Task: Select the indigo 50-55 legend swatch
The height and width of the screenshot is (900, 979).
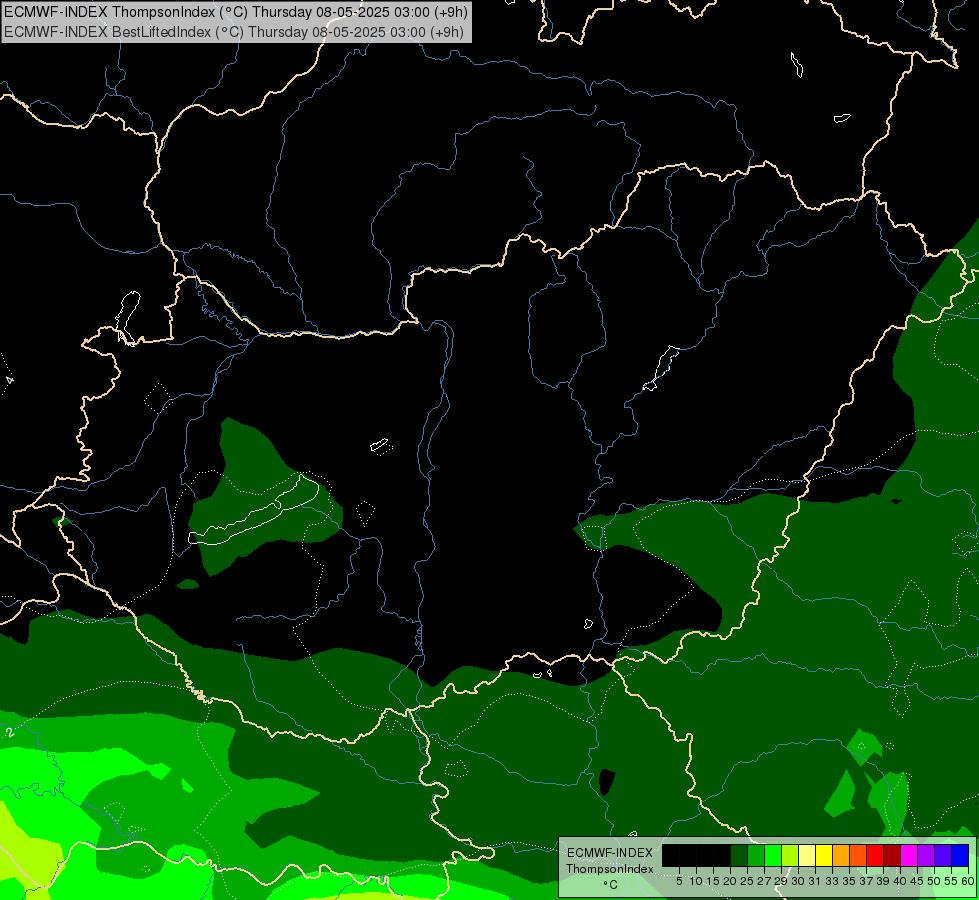Action: [x=943, y=855]
